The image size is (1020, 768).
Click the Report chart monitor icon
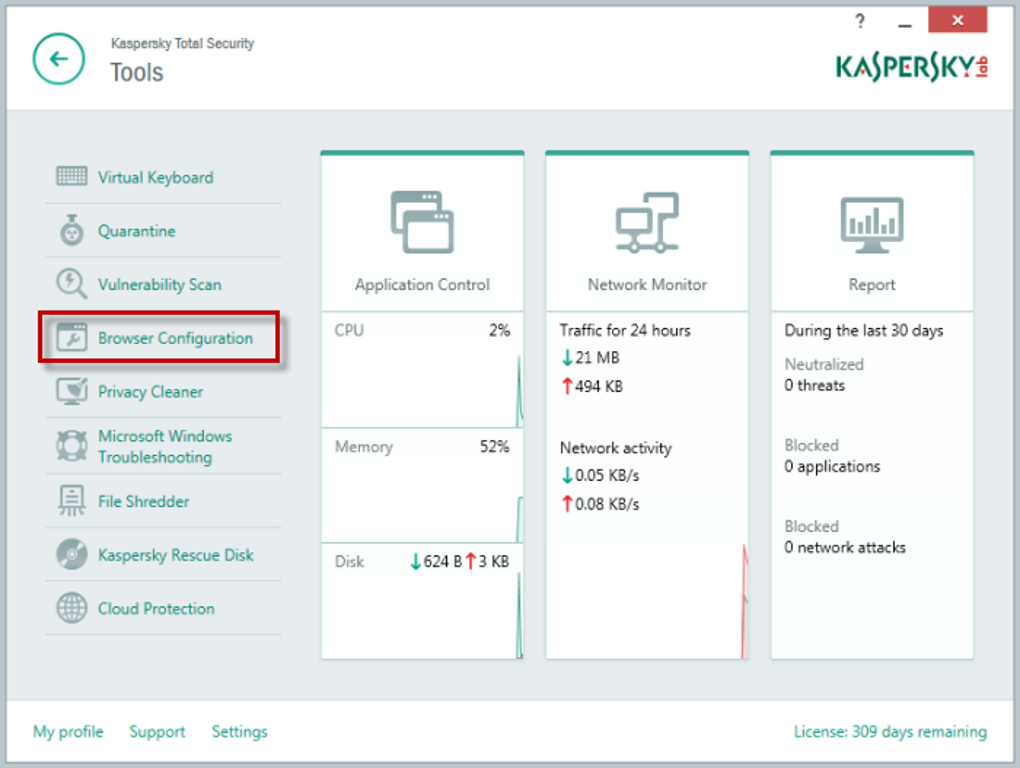[872, 224]
